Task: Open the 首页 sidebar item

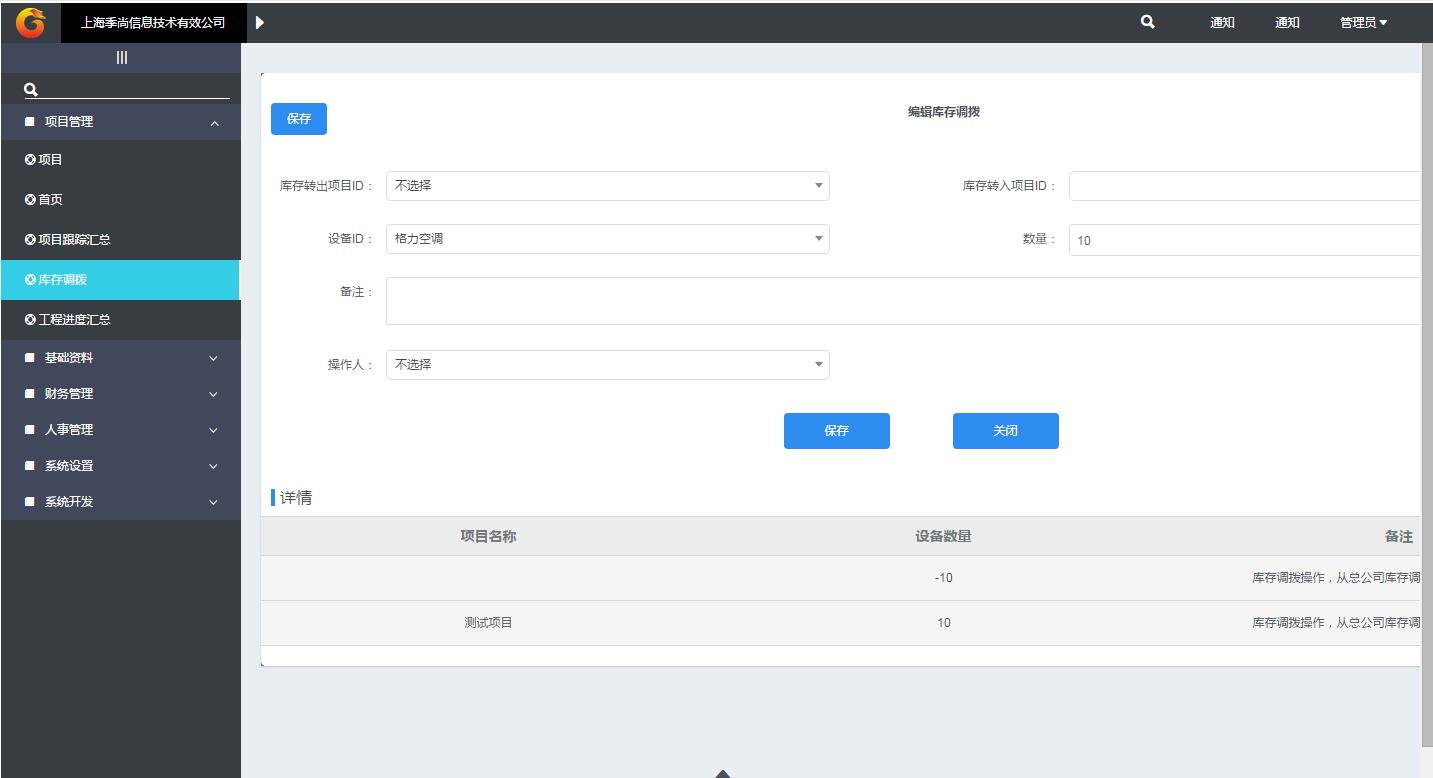Action: (x=50, y=200)
